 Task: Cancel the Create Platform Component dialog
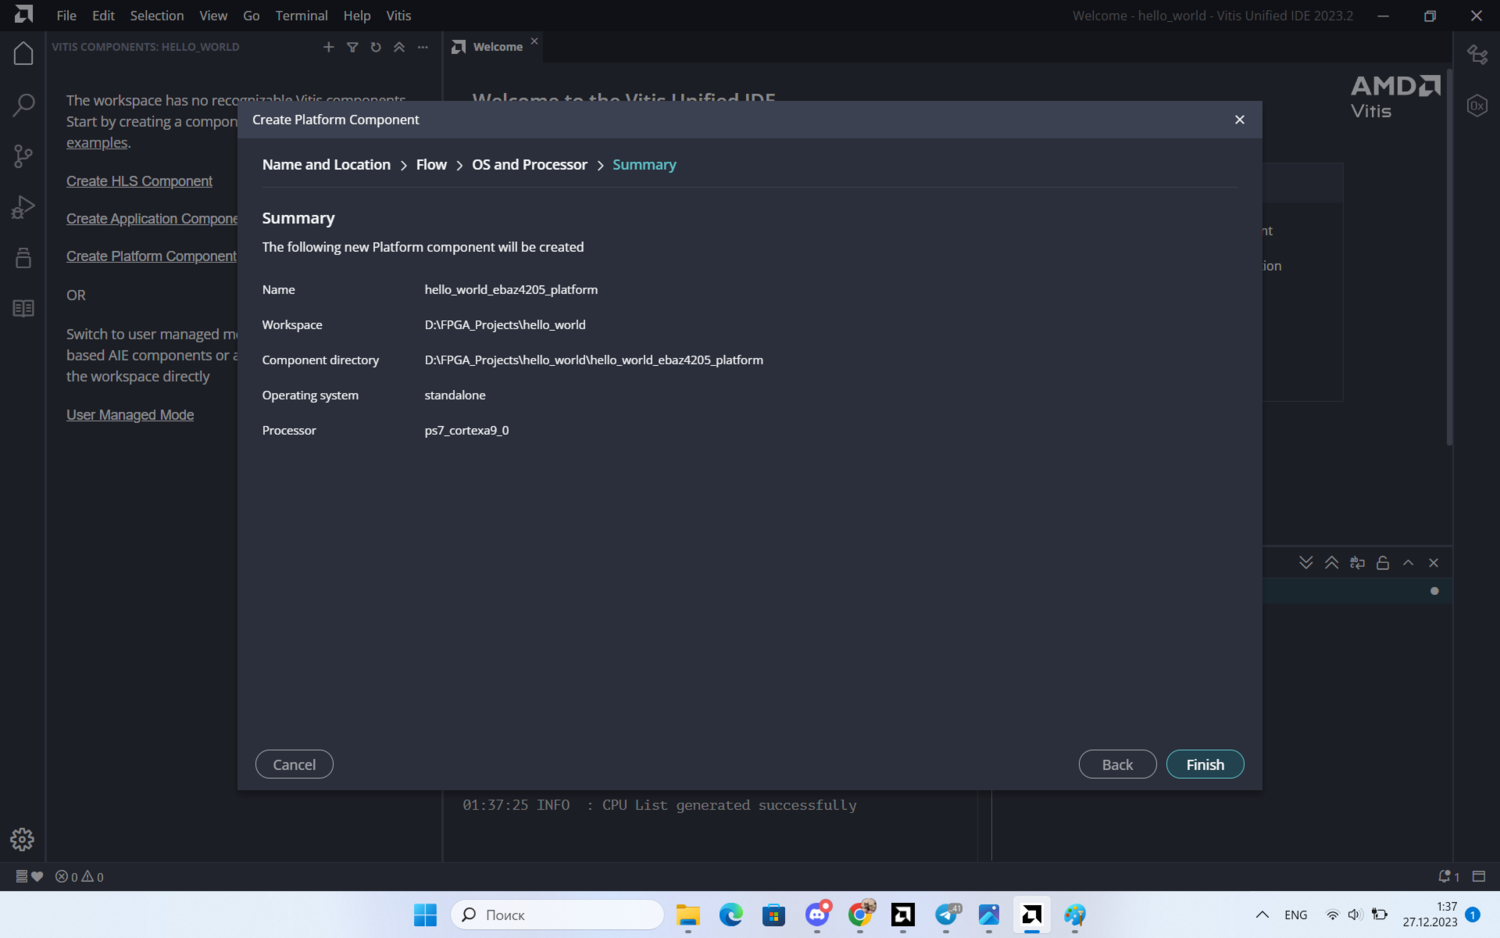tap(294, 764)
